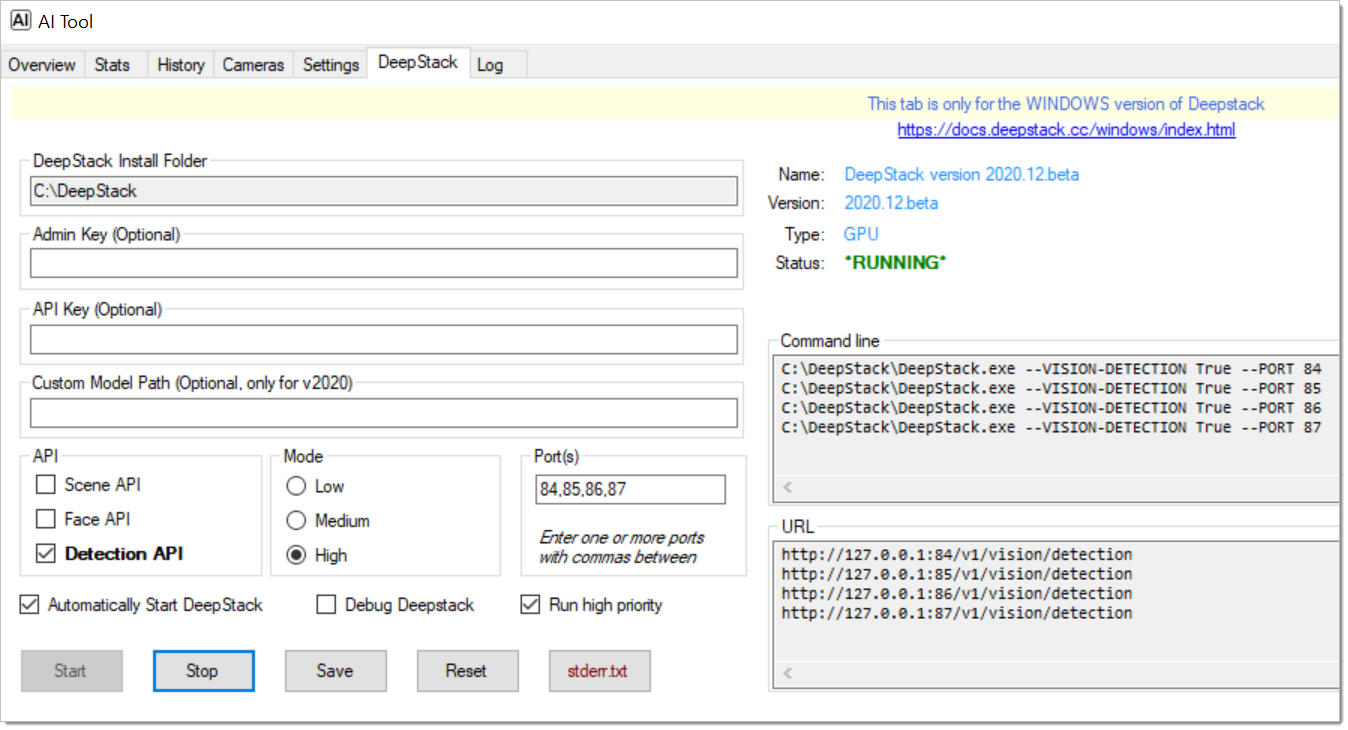Image resolution: width=1348 pixels, height=730 pixels.
Task: Click the Reset button
Action: 467,670
